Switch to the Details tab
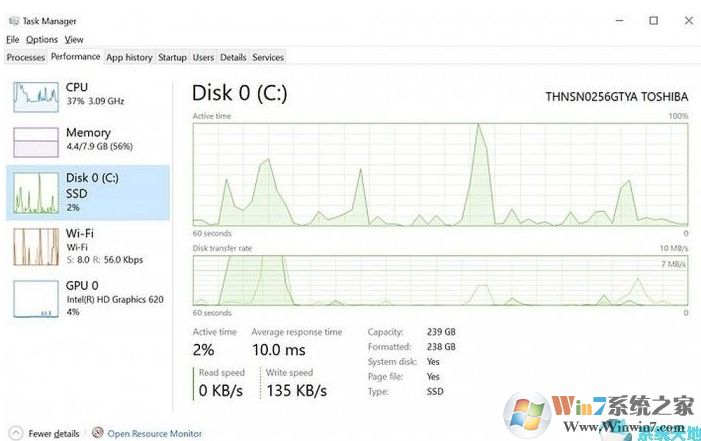The height and width of the screenshot is (441, 701). pos(233,58)
